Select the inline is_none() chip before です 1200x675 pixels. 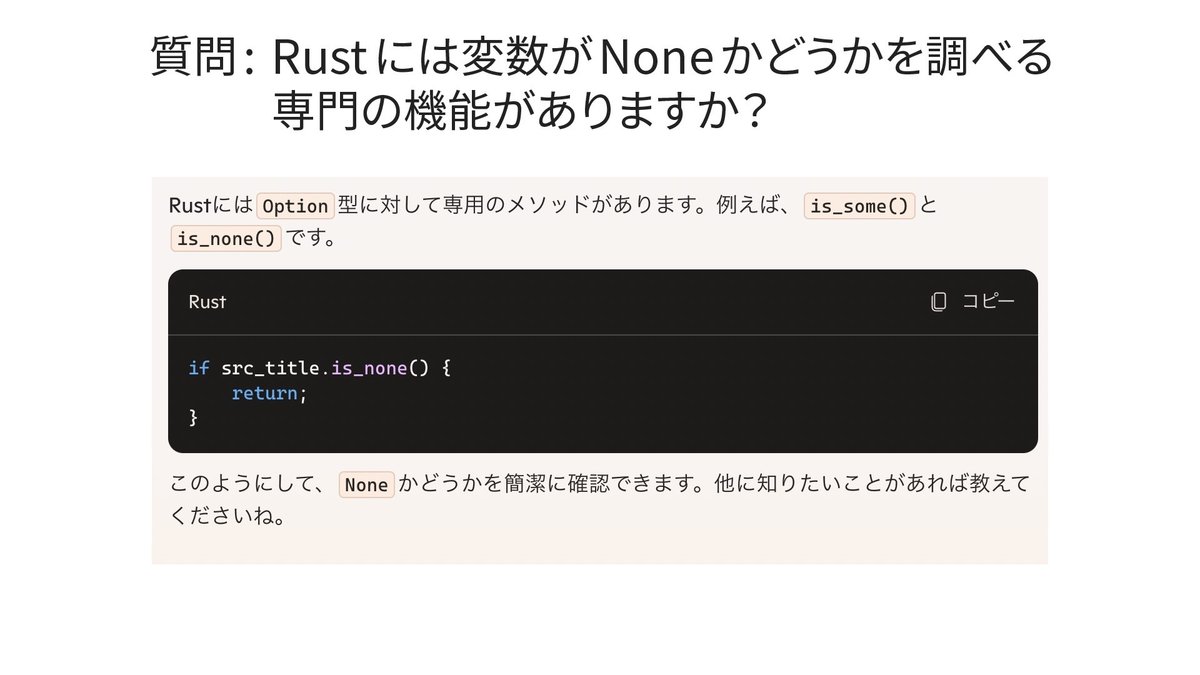coord(225,239)
